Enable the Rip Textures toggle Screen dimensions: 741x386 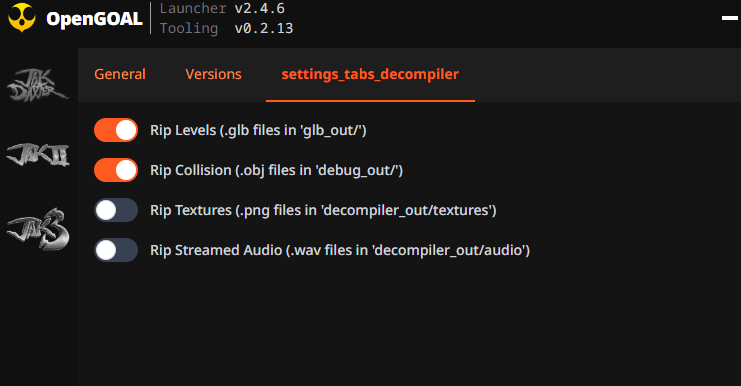(x=116, y=210)
